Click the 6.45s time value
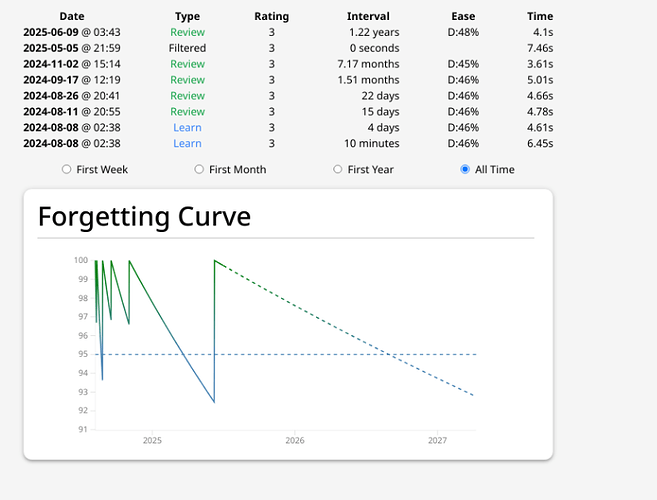The width and height of the screenshot is (657, 500). pos(540,144)
